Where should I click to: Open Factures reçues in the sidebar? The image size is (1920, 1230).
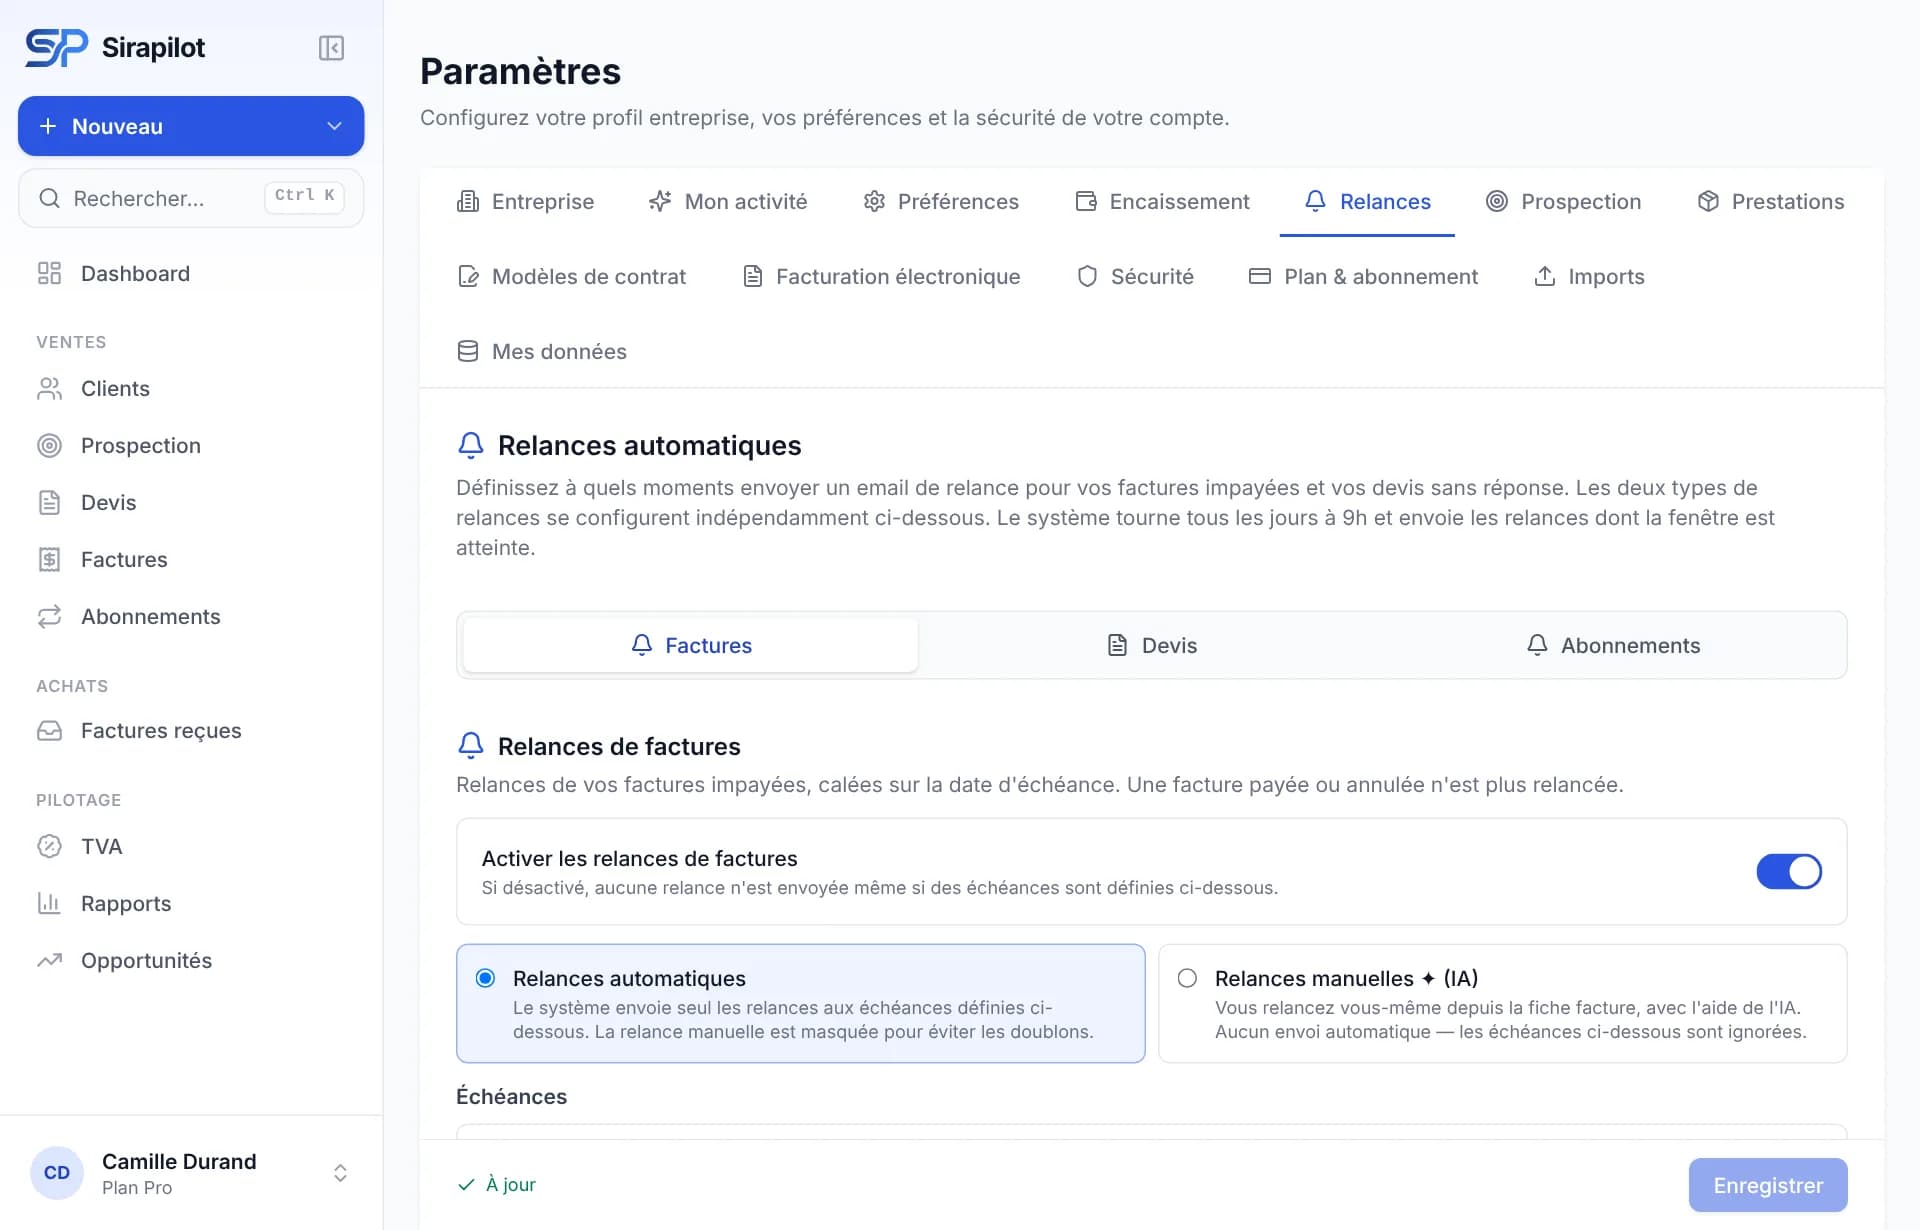click(191, 731)
